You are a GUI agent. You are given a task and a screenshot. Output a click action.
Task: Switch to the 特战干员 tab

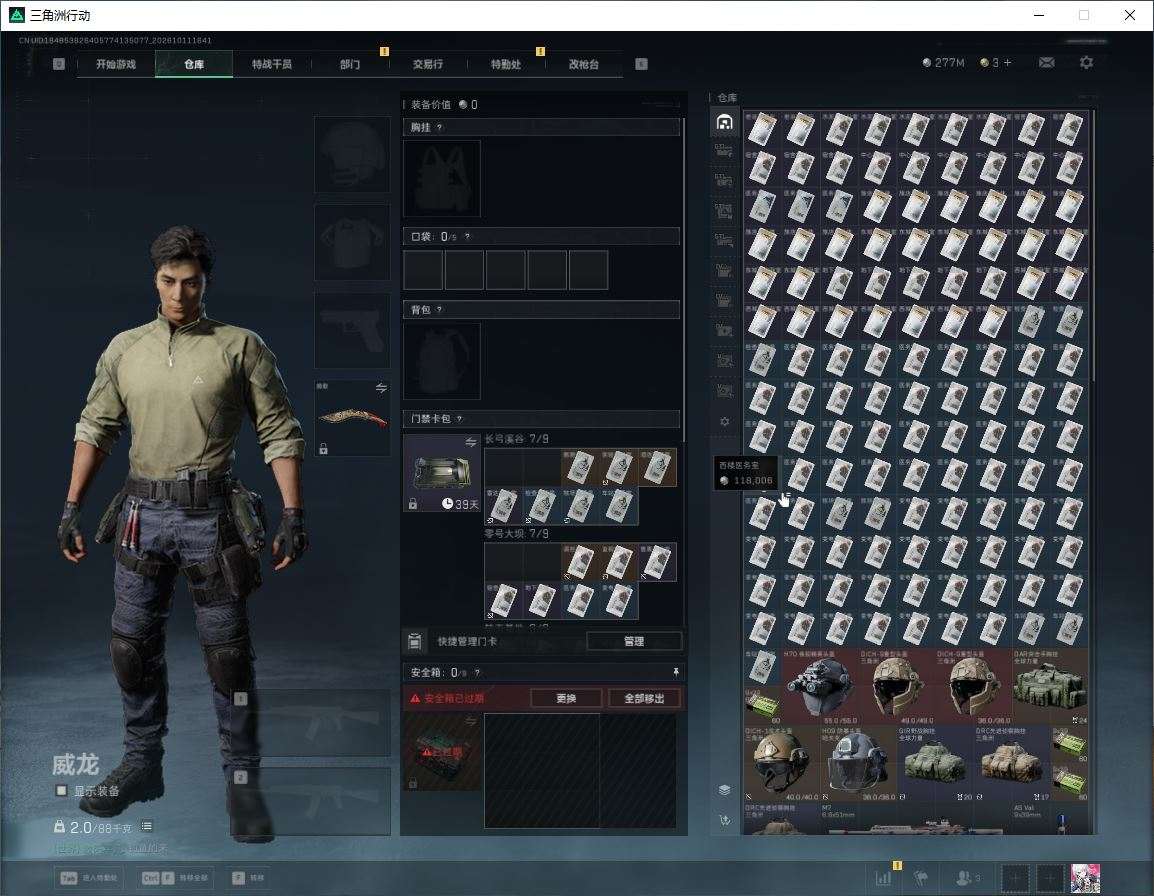coord(272,64)
